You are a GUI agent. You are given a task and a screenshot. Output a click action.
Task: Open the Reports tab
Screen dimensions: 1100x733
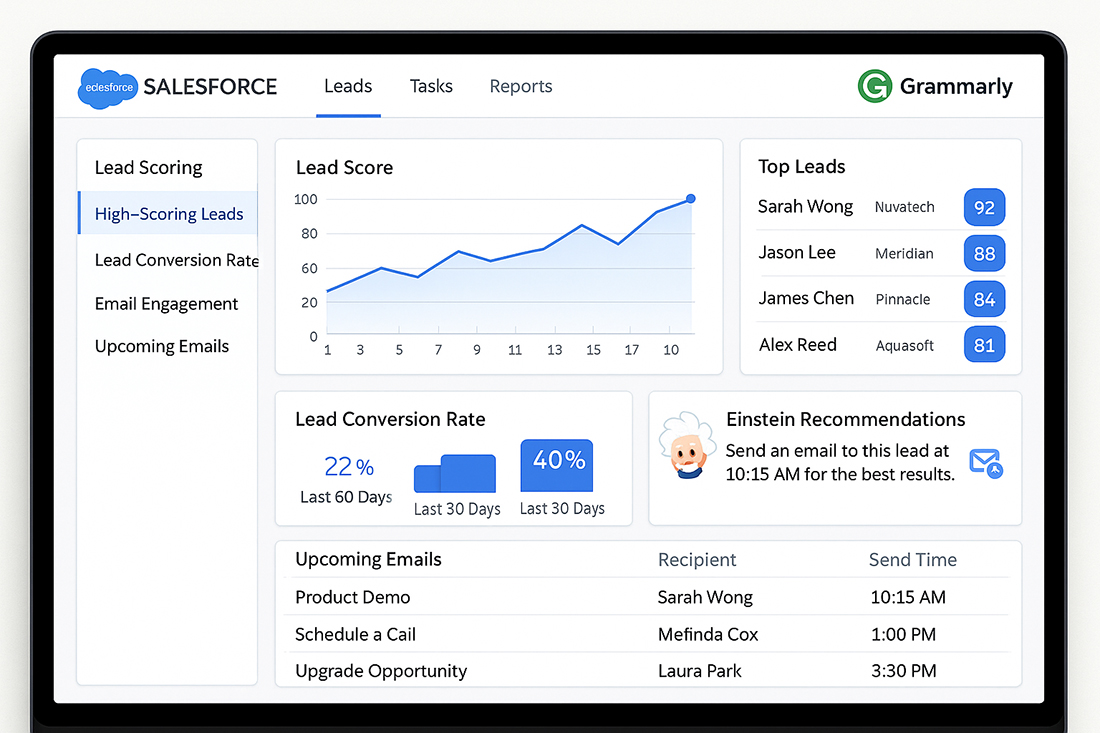521,86
